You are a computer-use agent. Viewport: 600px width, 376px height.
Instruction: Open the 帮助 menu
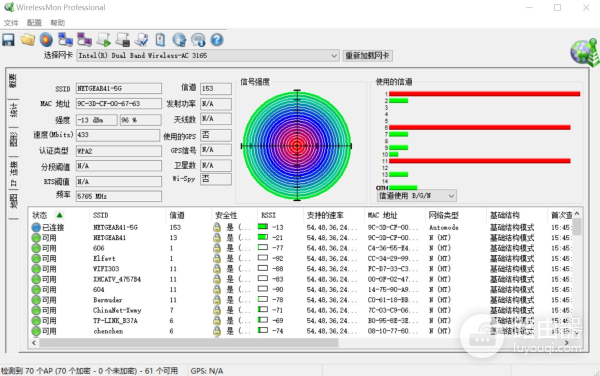click(57, 23)
